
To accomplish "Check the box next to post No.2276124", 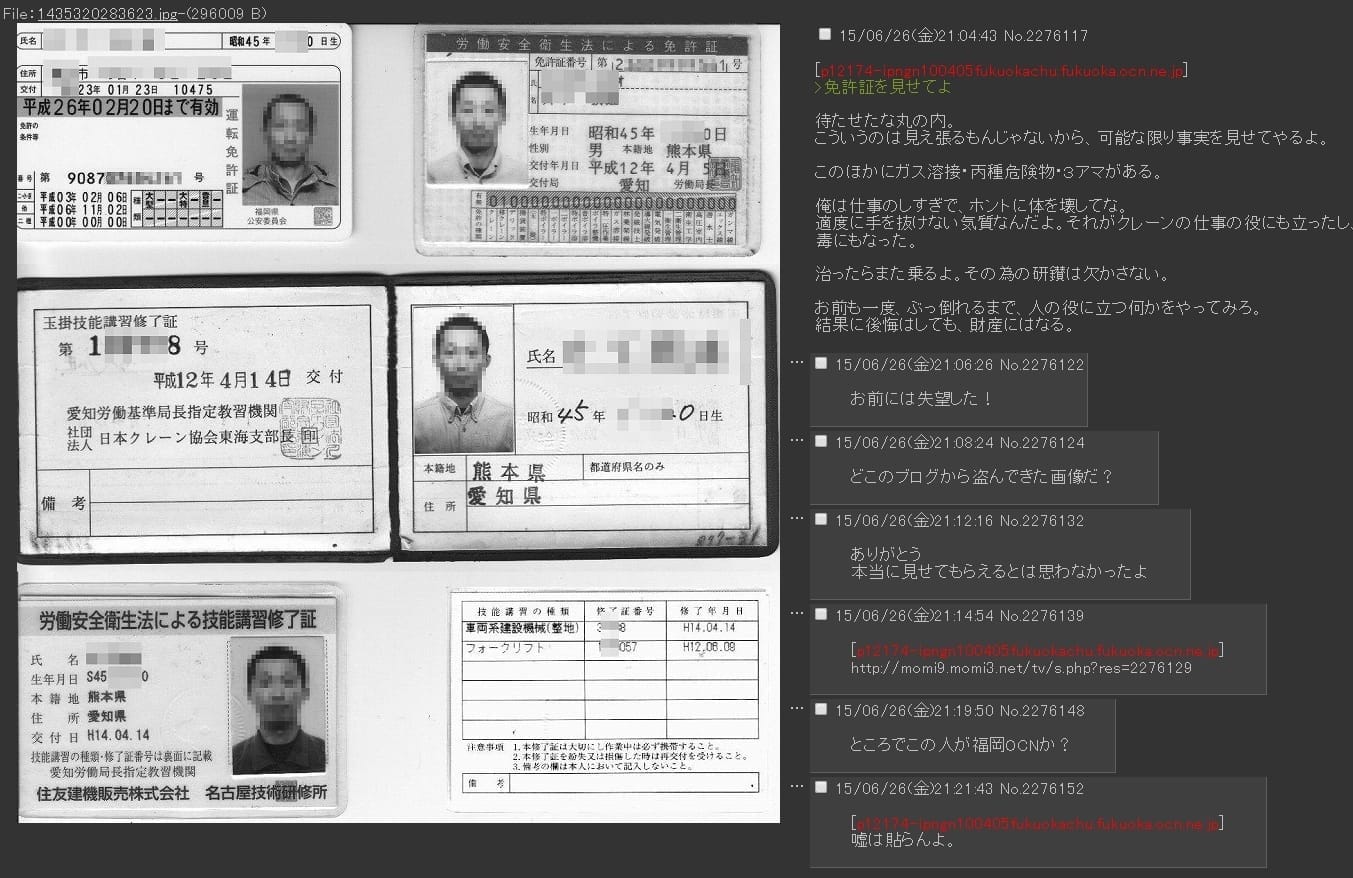I will (821, 441).
